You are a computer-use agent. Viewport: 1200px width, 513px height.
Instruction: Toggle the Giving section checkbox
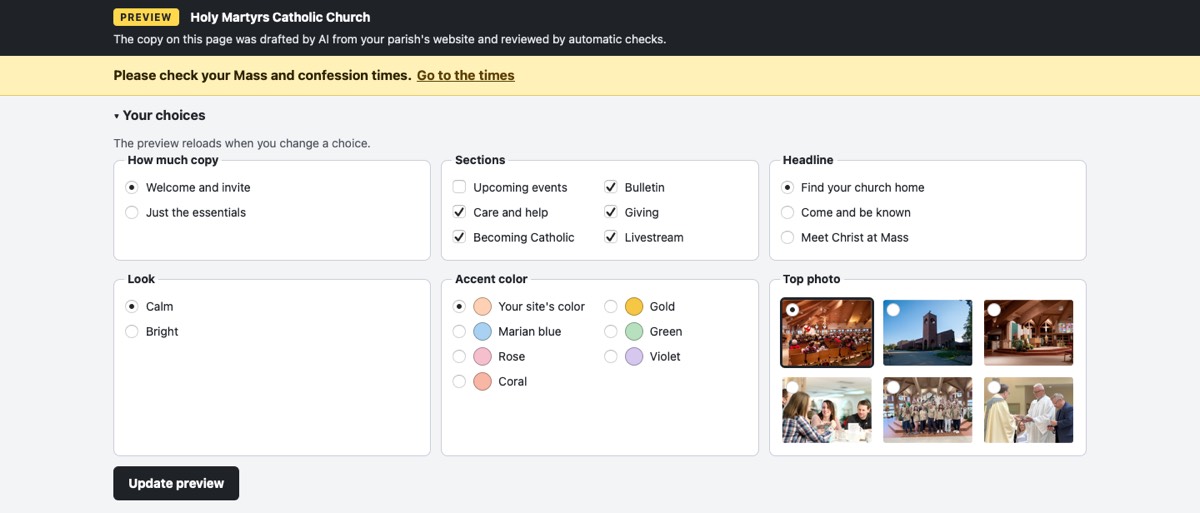point(610,212)
